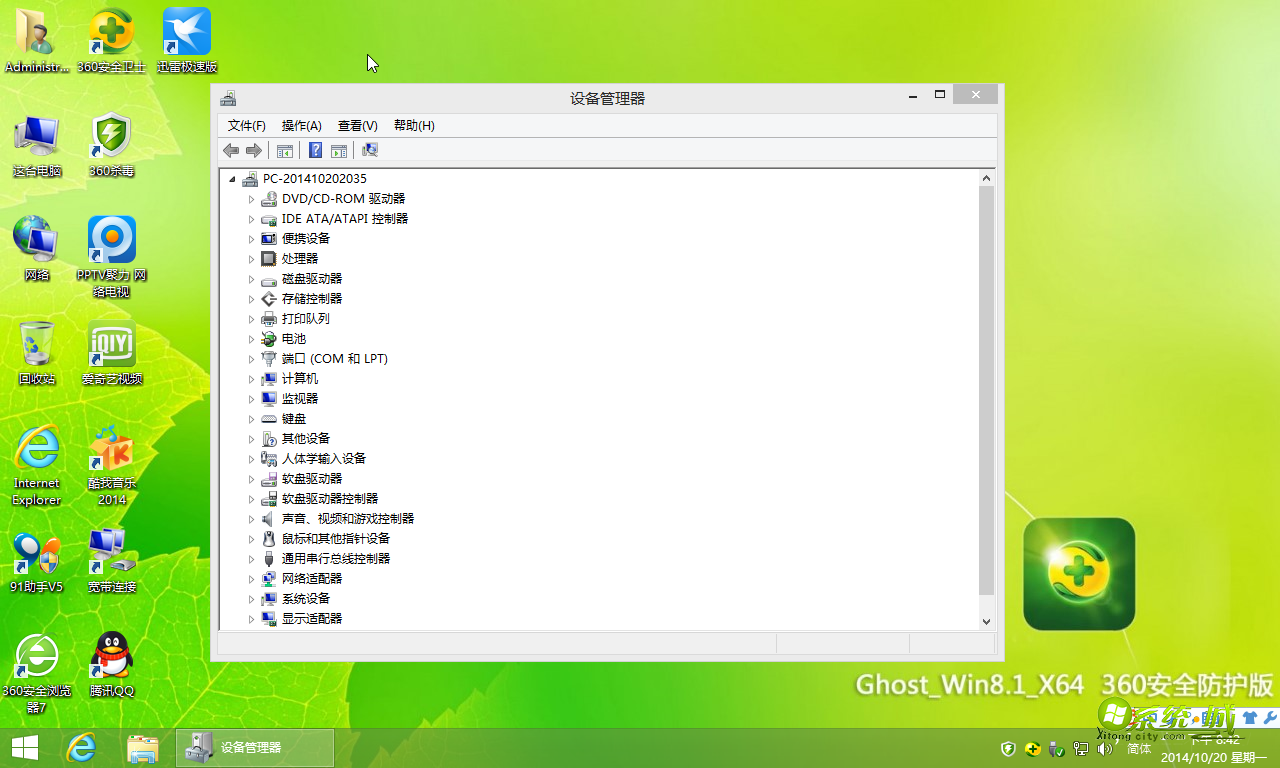Open 腾讯QQ from the desktop
1280x768 pixels.
pos(110,655)
